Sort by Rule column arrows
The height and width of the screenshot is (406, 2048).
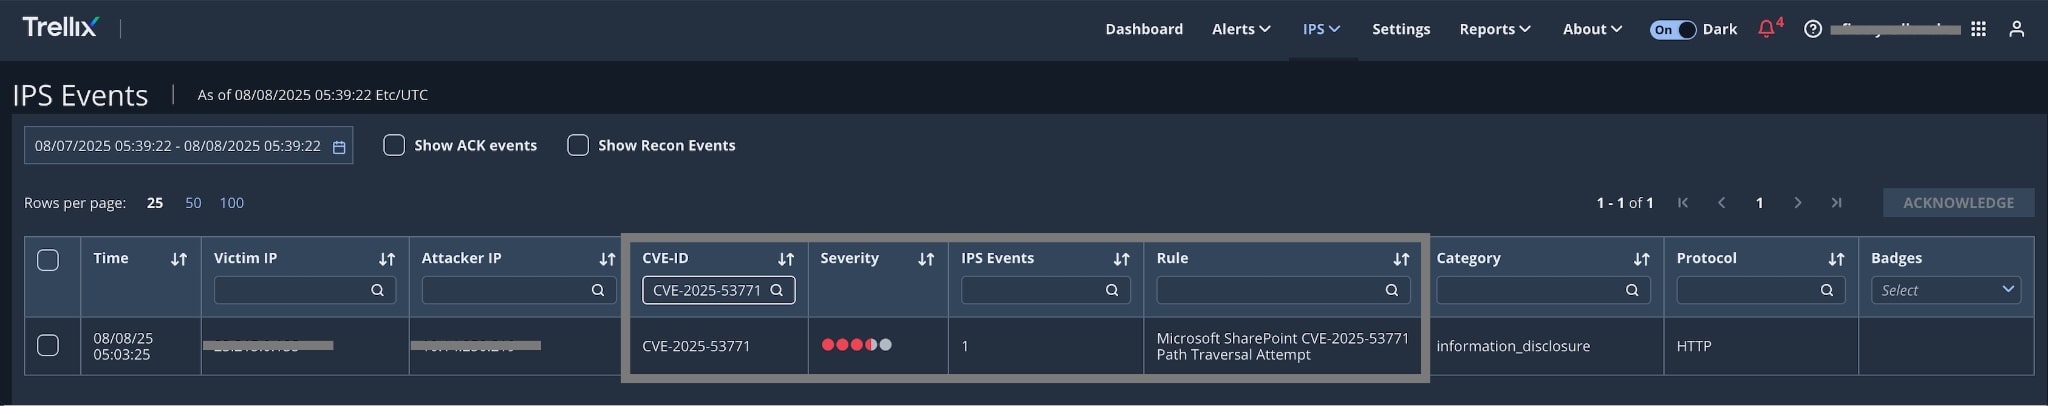pos(1401,259)
